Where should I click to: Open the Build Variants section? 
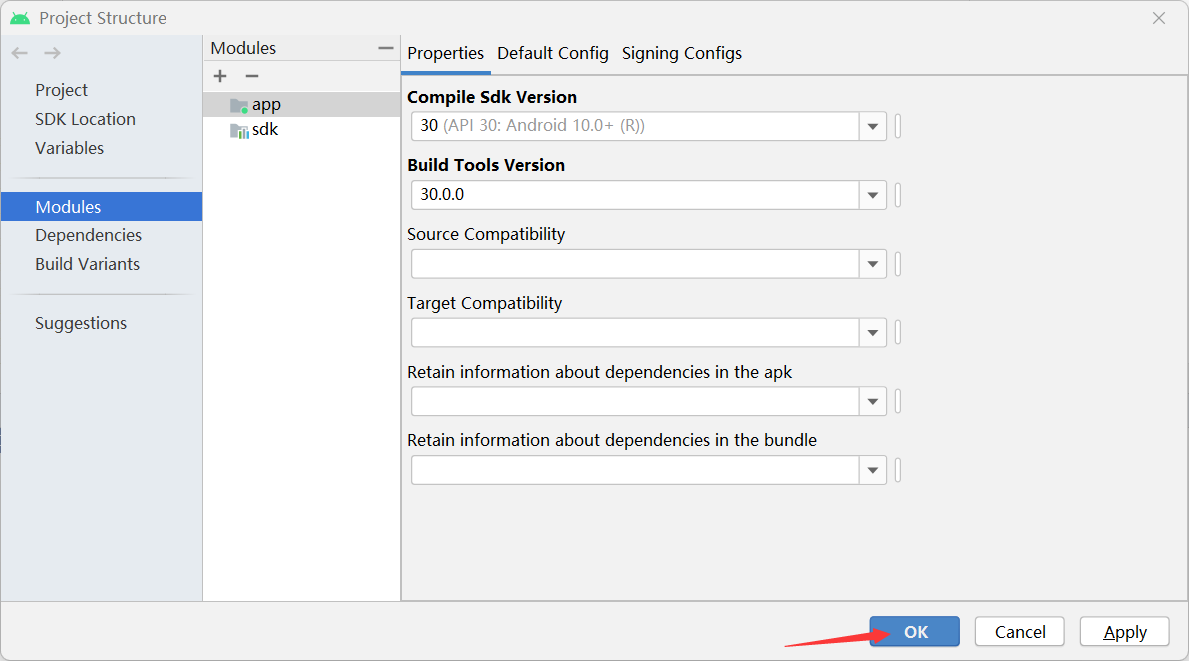coord(87,264)
